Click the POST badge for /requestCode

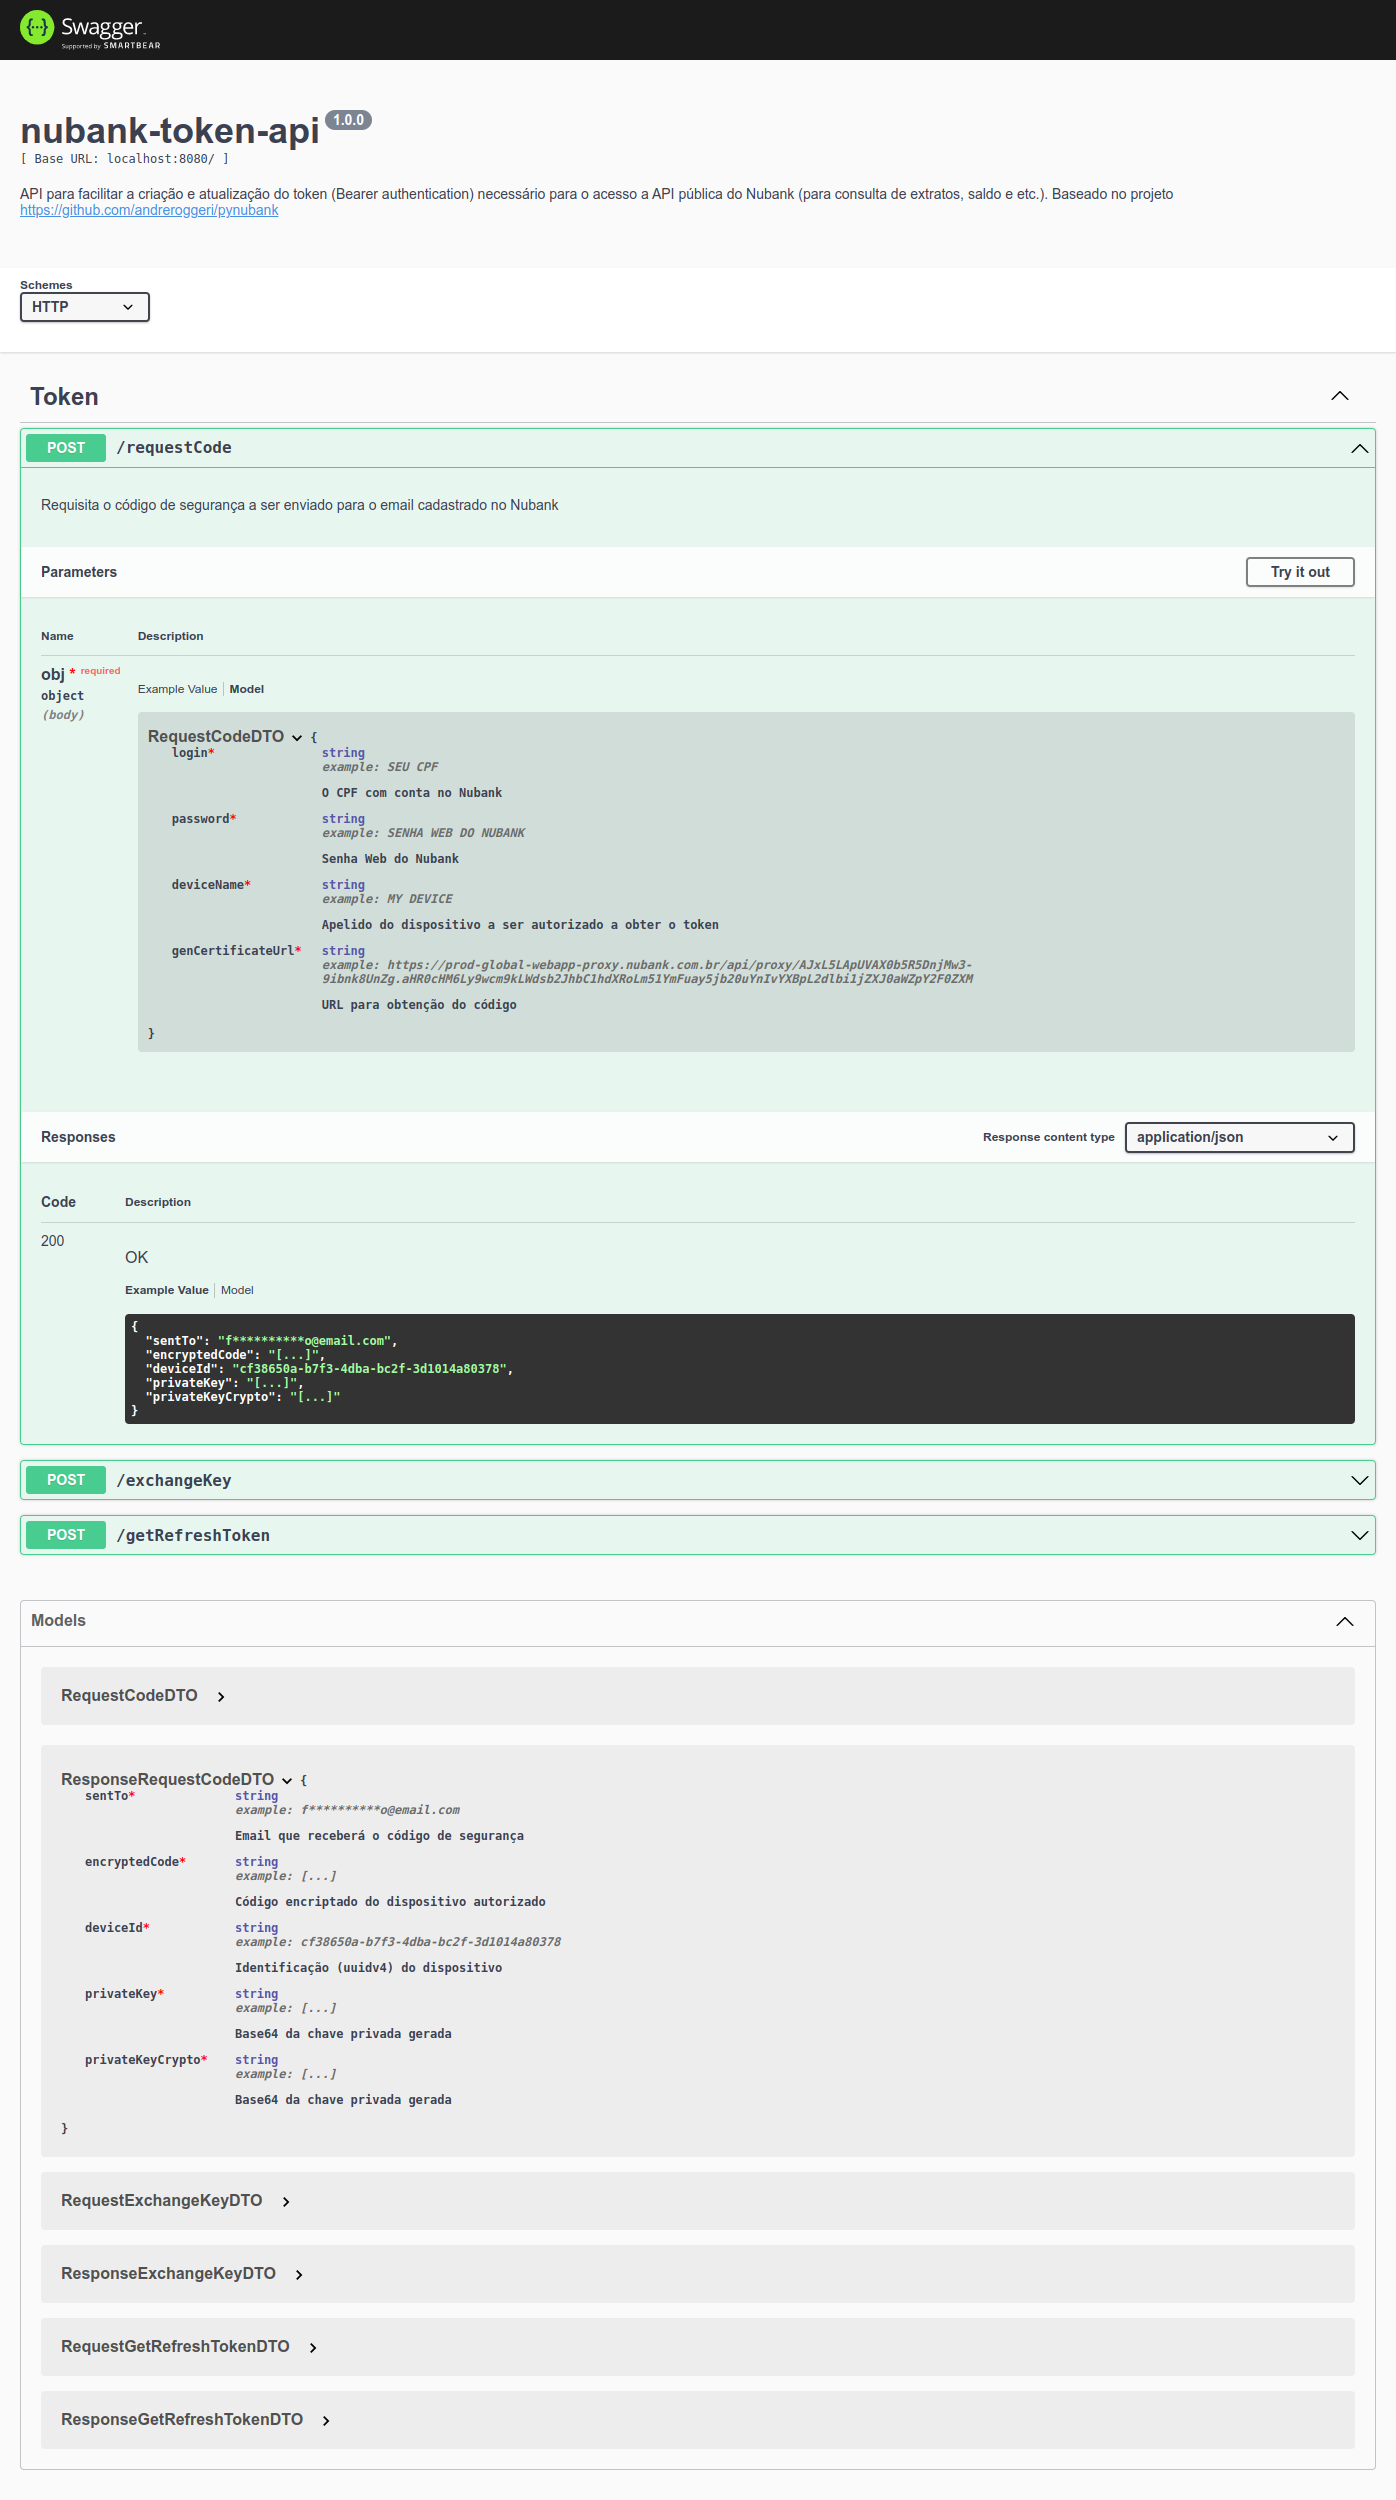point(66,448)
